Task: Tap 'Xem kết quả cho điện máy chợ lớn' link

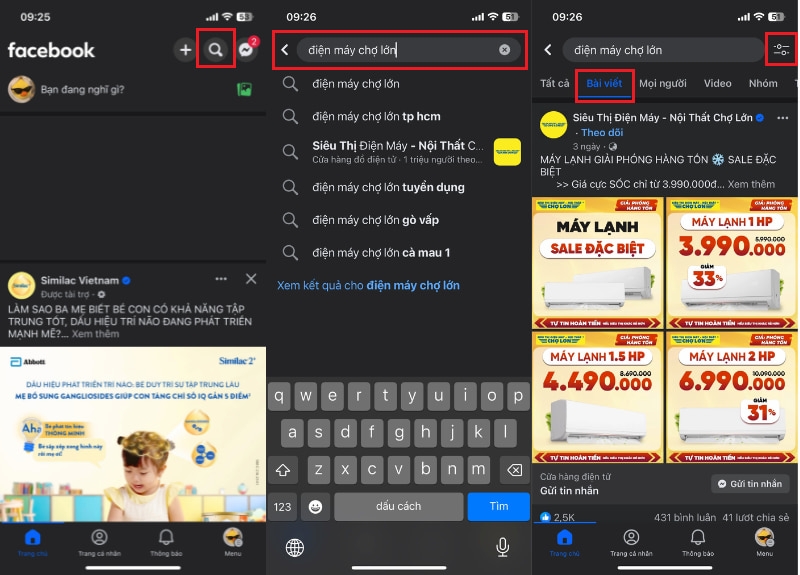Action: coord(368,285)
